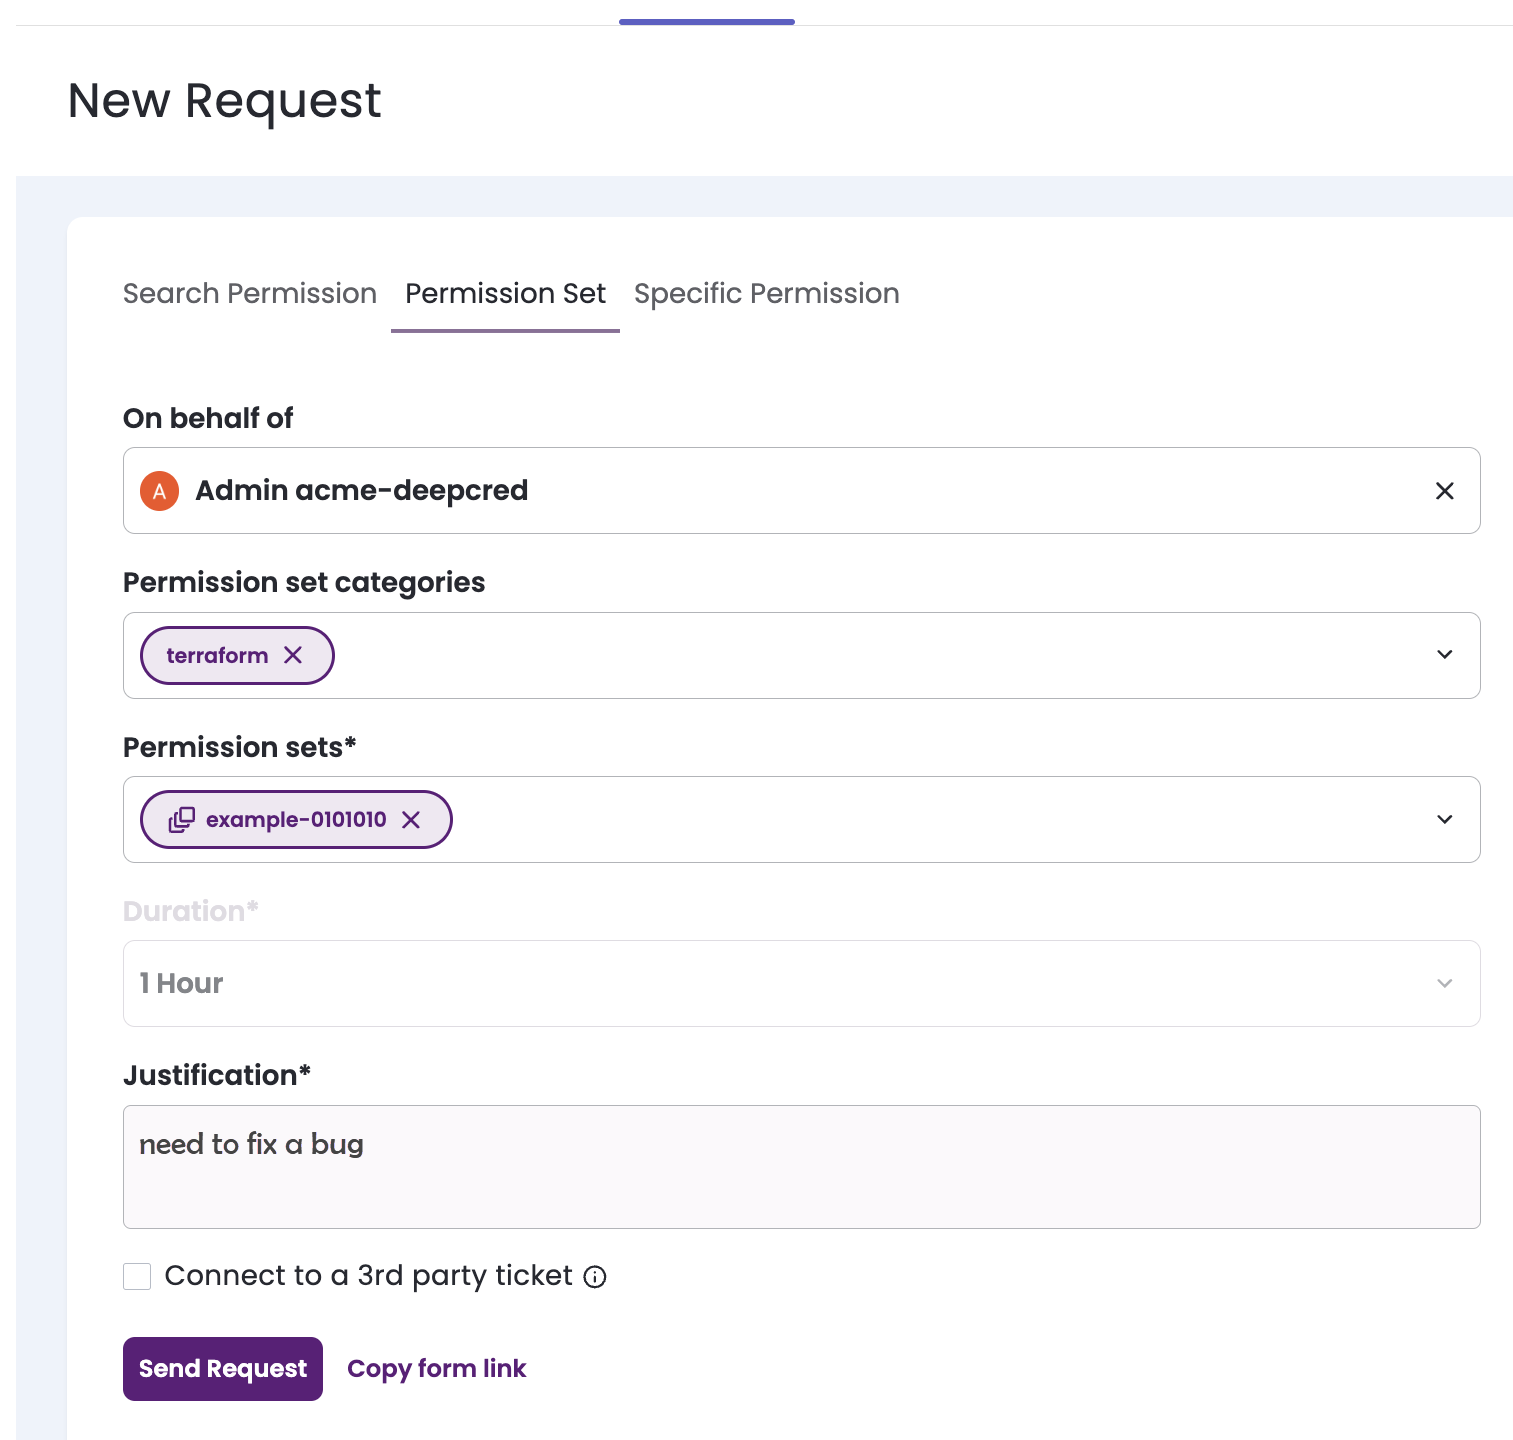
Task: Click the example-0101010 chip label
Action: (296, 820)
